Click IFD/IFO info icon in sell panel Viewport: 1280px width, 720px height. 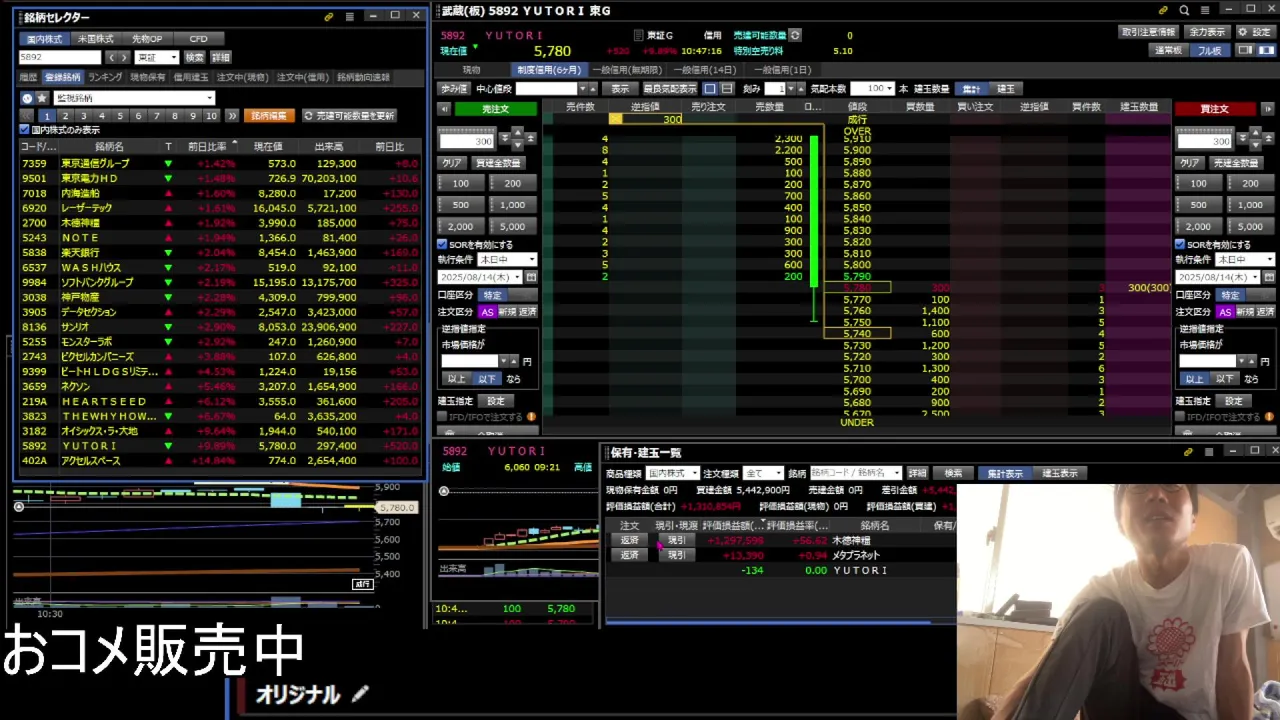coord(531,417)
